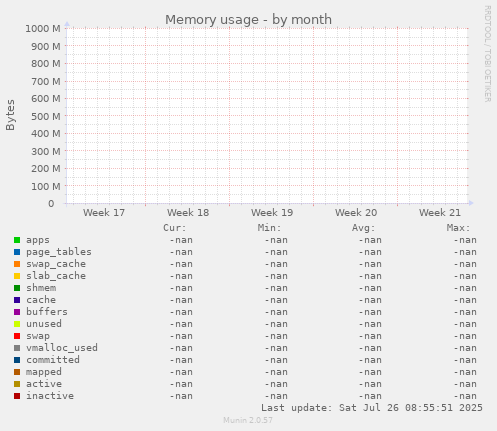Screen dimensions: 497x431
Task: Select the 'buffers' legend label
Action: tap(47, 312)
